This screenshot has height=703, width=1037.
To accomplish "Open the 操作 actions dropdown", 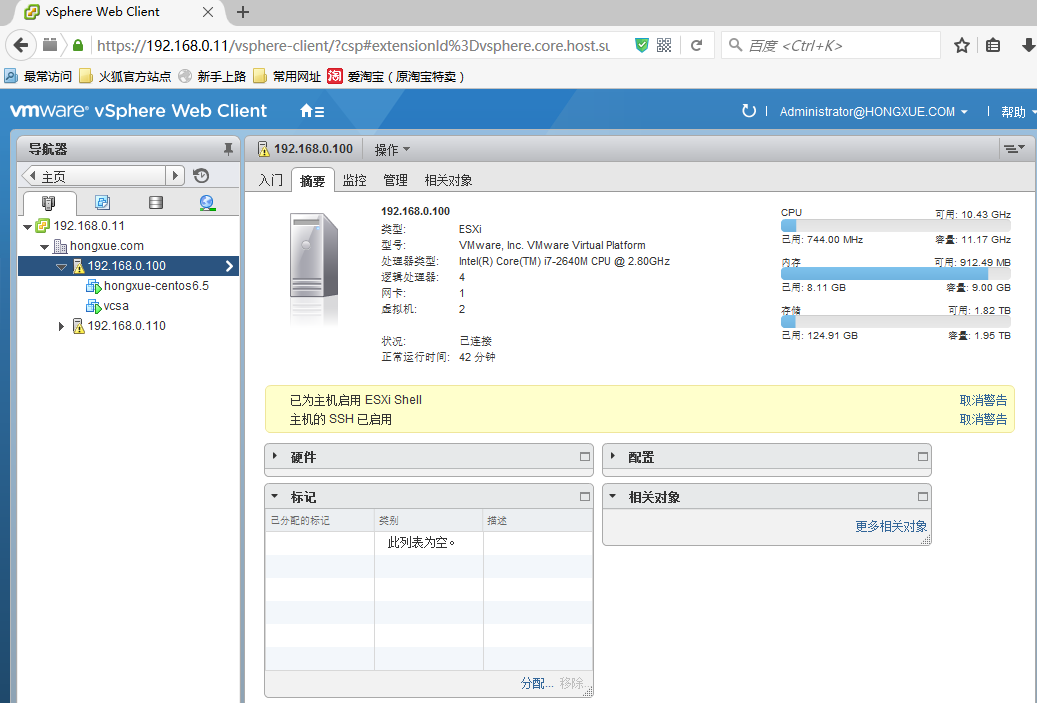I will (392, 149).
